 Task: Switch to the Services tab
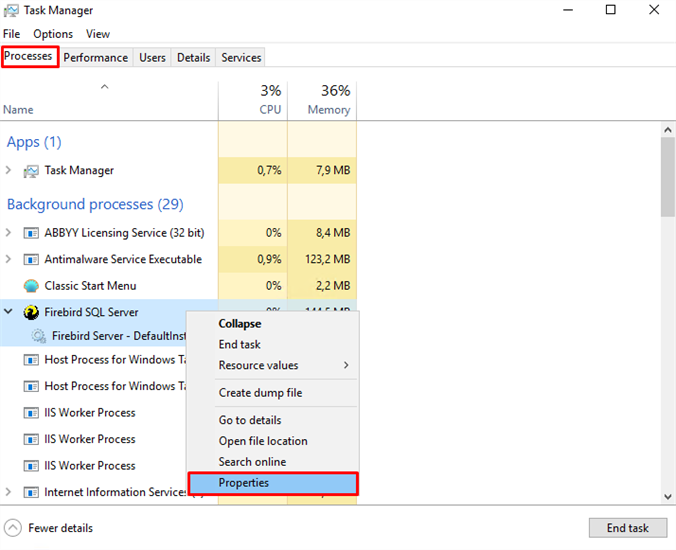[241, 57]
